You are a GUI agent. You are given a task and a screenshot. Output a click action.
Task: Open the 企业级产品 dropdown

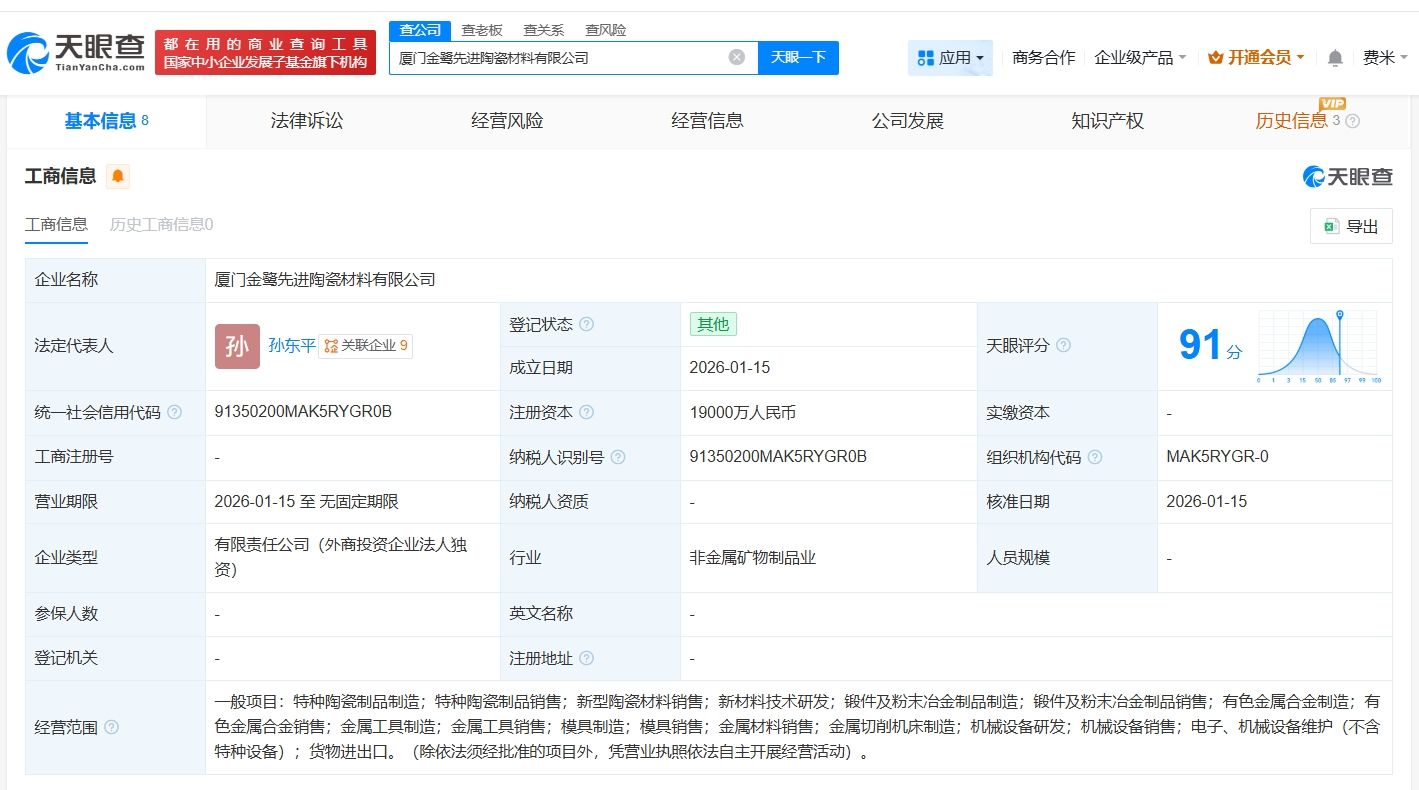coord(1140,58)
